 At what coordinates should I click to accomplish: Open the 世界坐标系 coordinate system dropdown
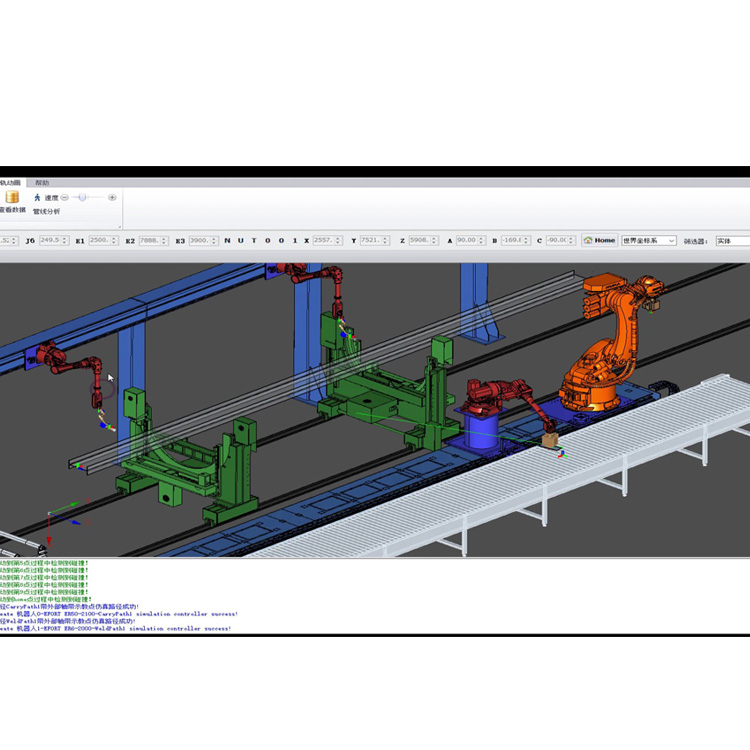tap(648, 241)
